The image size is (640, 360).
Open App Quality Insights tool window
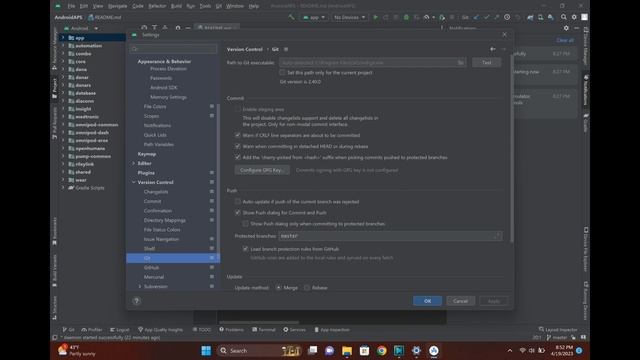(x=160, y=329)
